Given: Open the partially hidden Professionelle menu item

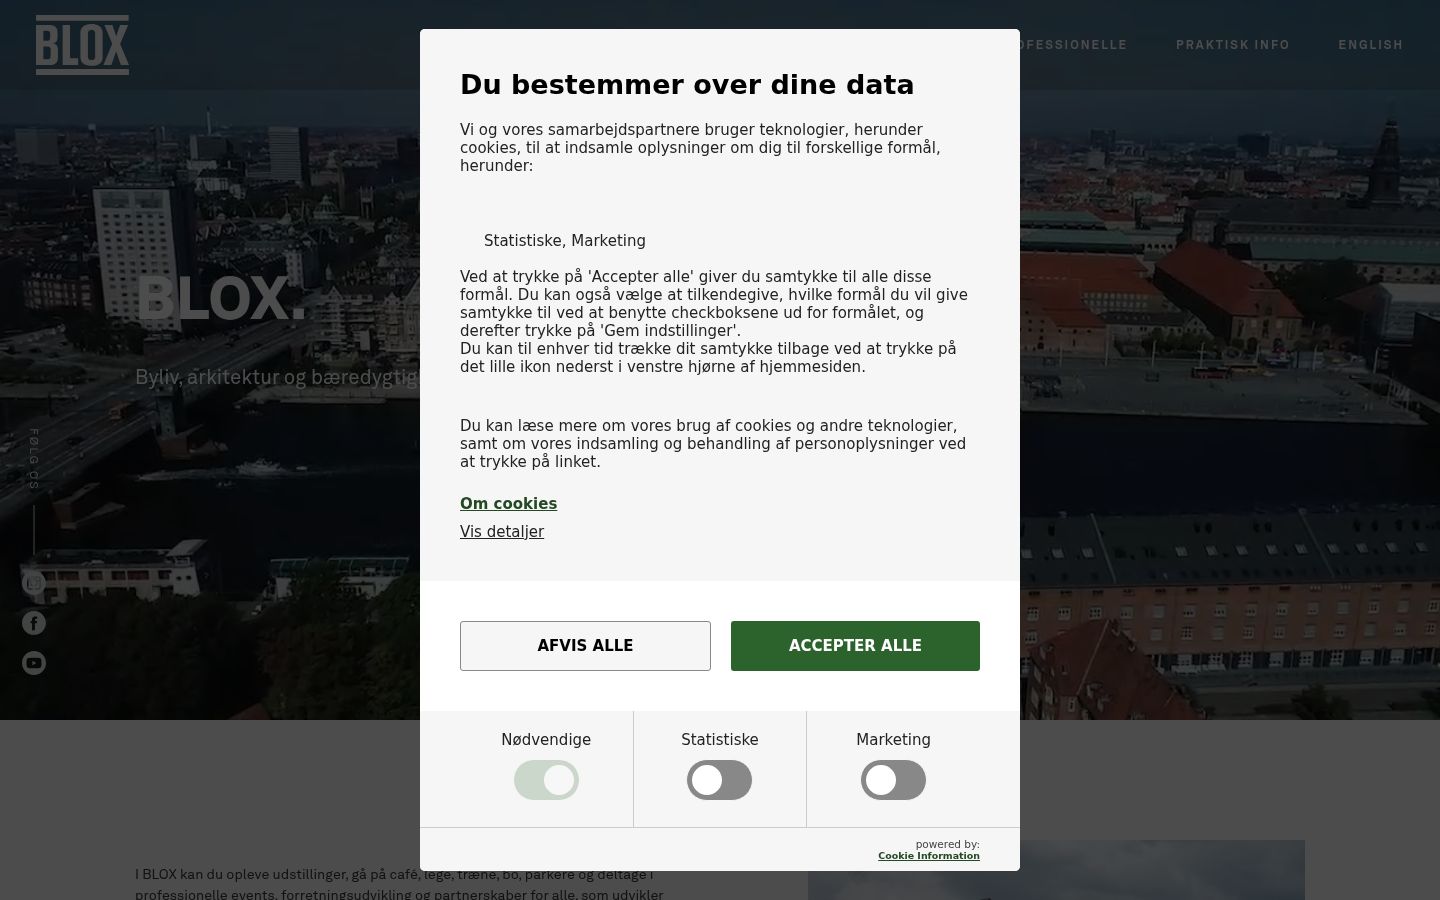Looking at the screenshot, I should [x=1073, y=45].
